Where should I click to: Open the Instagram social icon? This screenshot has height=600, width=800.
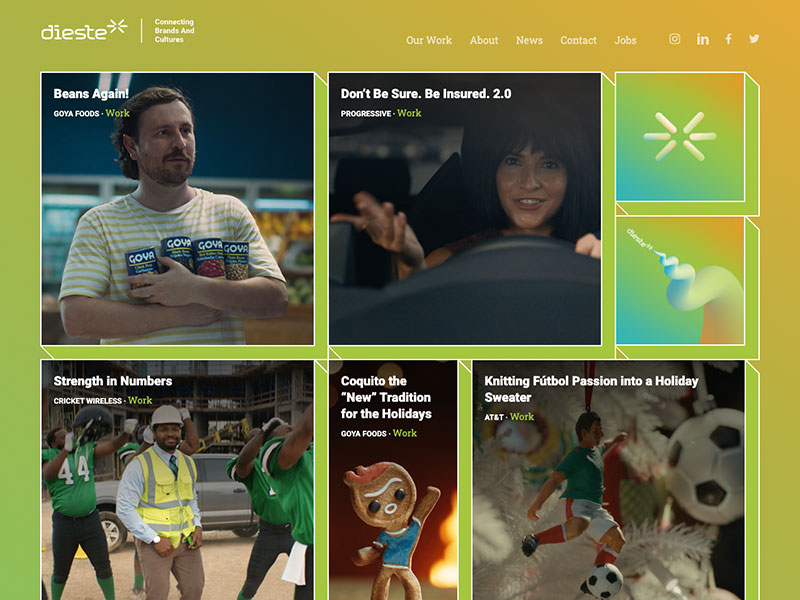click(x=674, y=39)
